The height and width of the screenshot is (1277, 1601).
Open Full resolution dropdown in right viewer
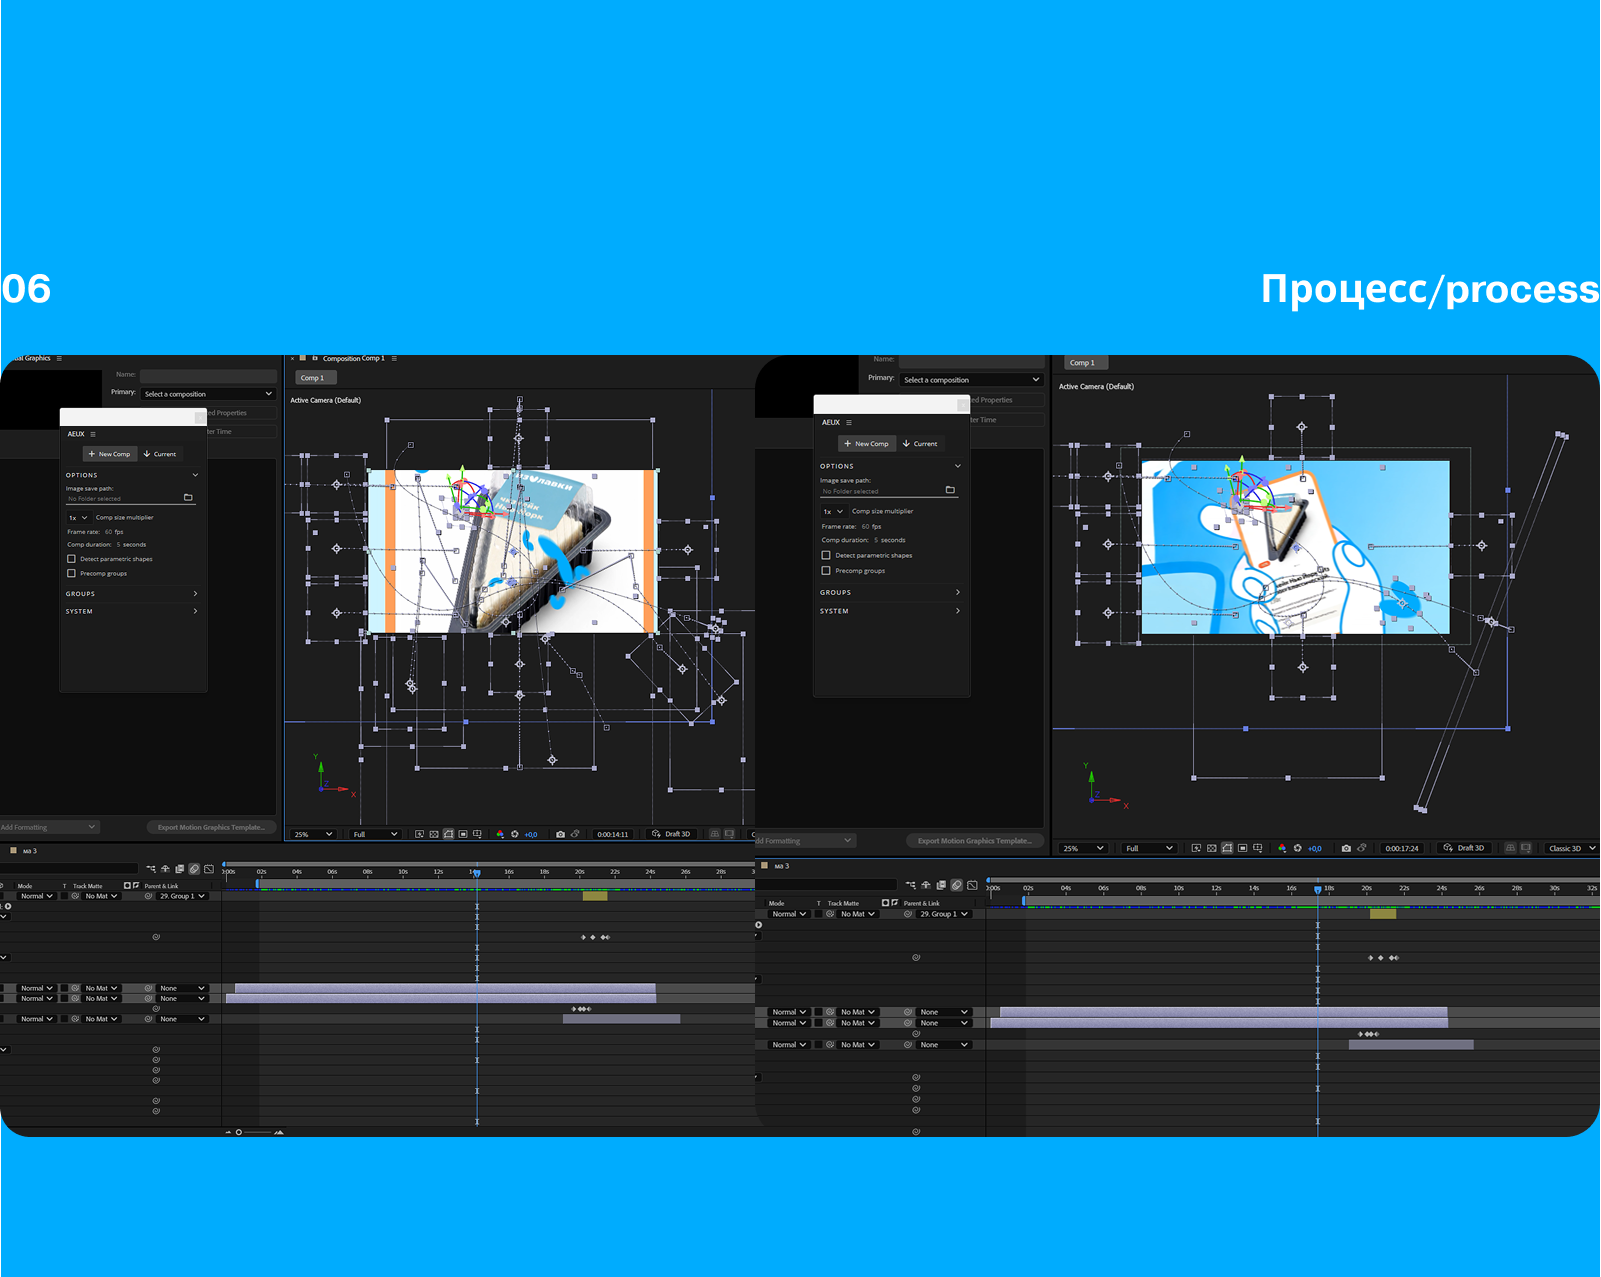[x=1149, y=848]
